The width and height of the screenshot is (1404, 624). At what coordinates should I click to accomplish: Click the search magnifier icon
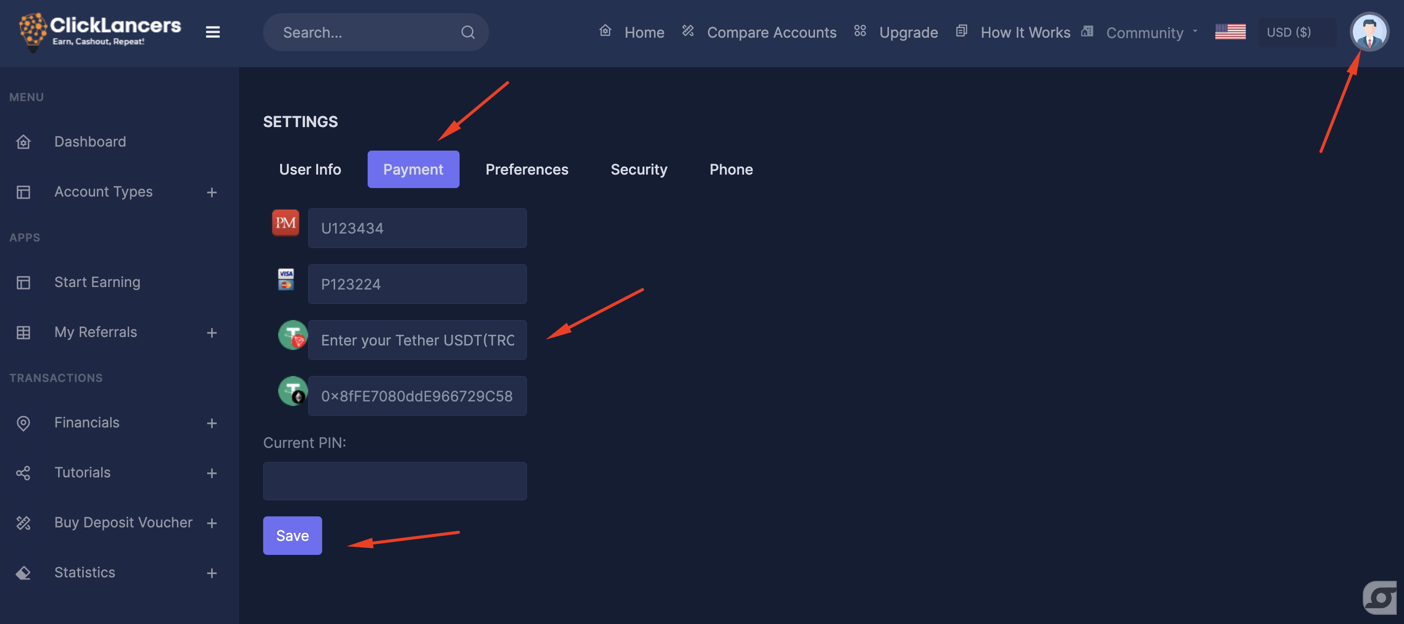click(467, 32)
